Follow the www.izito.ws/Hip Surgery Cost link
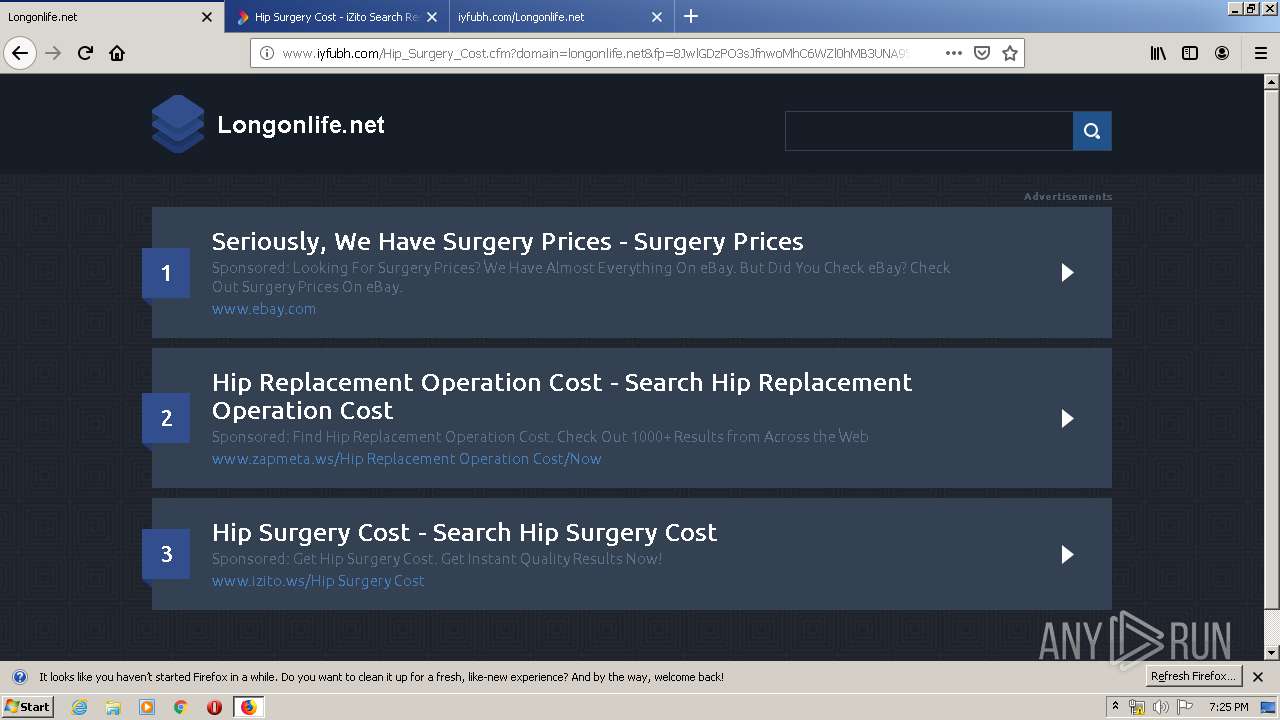Viewport: 1280px width, 720px height. (318, 581)
